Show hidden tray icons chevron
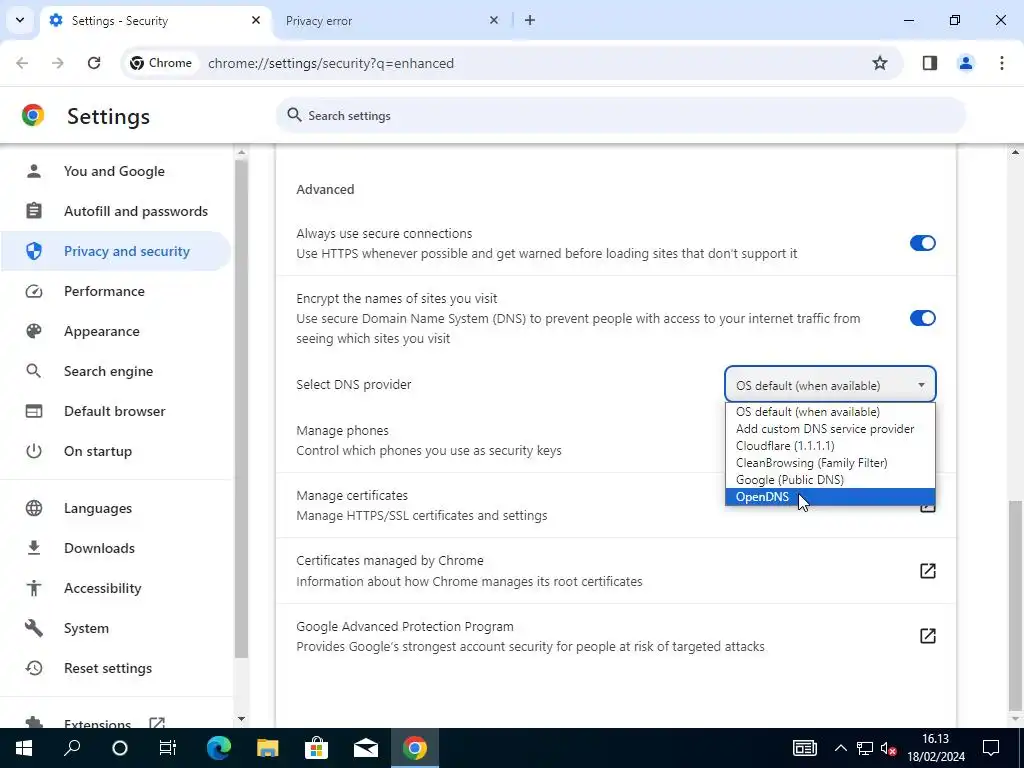1024x768 pixels. [840, 748]
